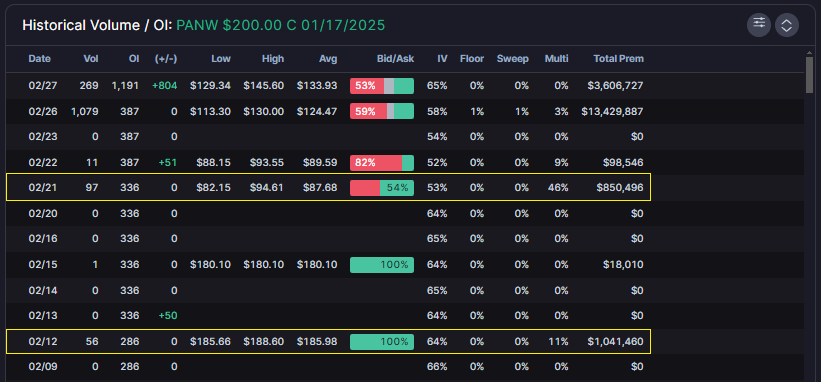Click the 1,079 volume value

tap(85, 111)
